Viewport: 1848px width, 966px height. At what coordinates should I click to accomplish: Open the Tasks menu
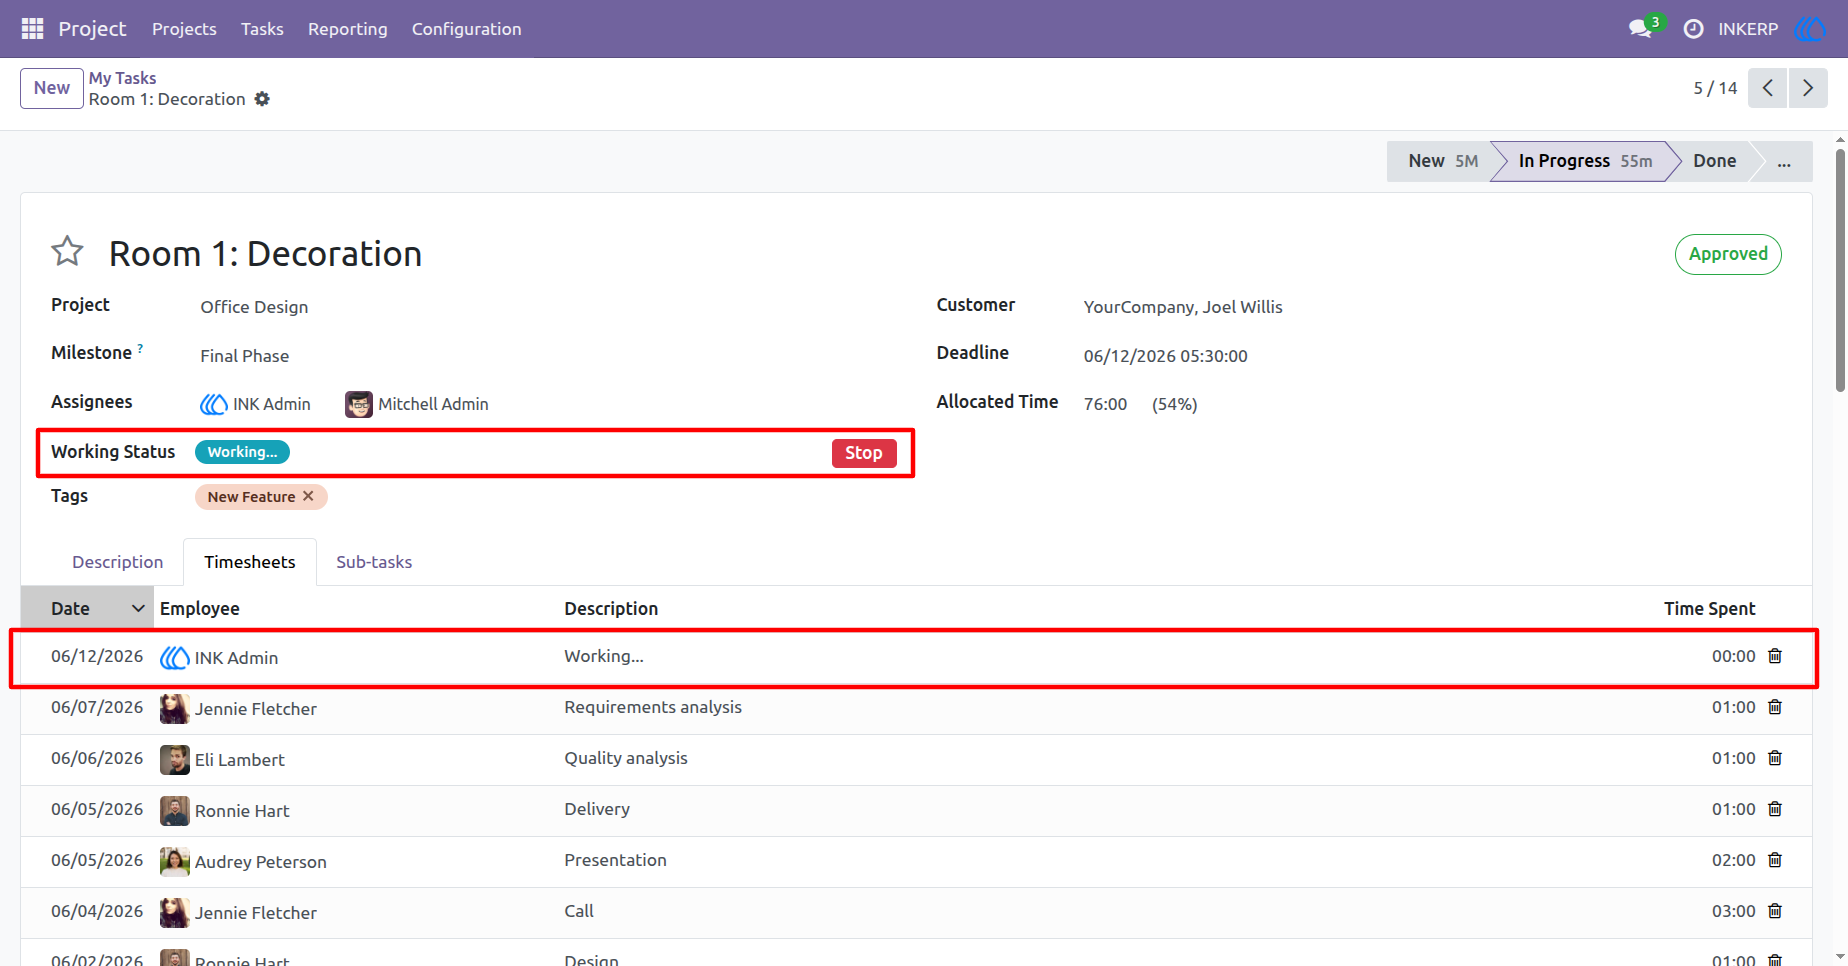[x=262, y=29]
